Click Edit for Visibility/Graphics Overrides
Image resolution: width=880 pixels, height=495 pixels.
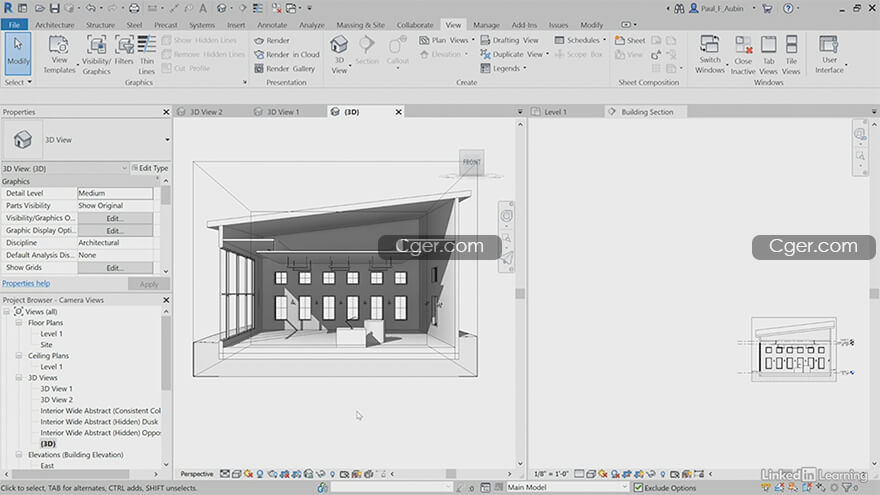[x=115, y=218]
